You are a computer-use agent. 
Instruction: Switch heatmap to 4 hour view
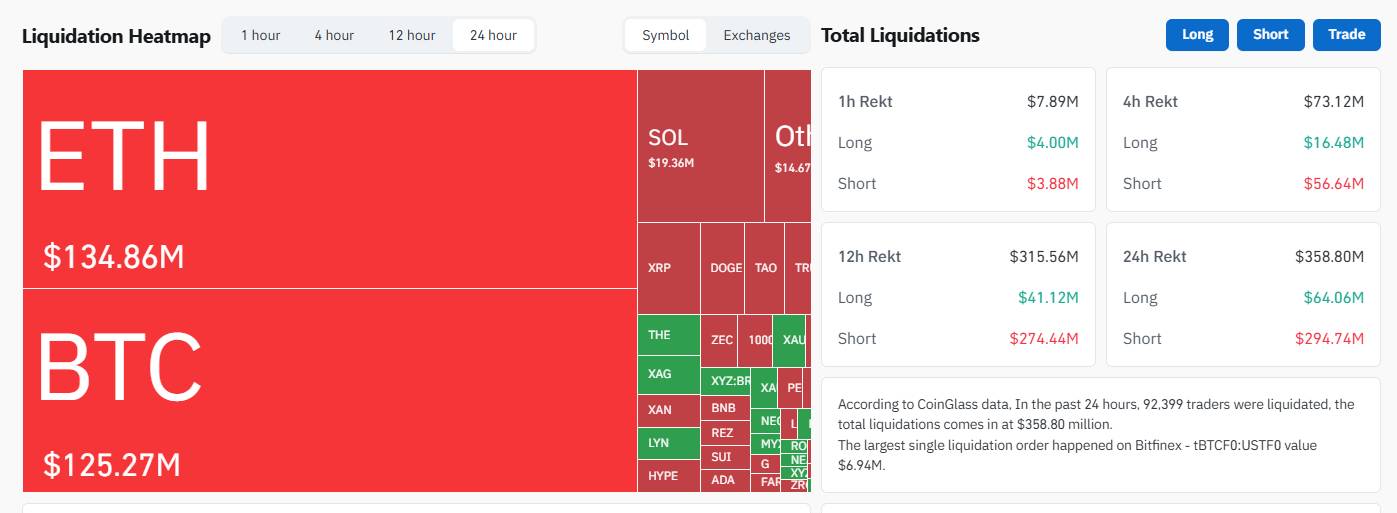pos(334,35)
